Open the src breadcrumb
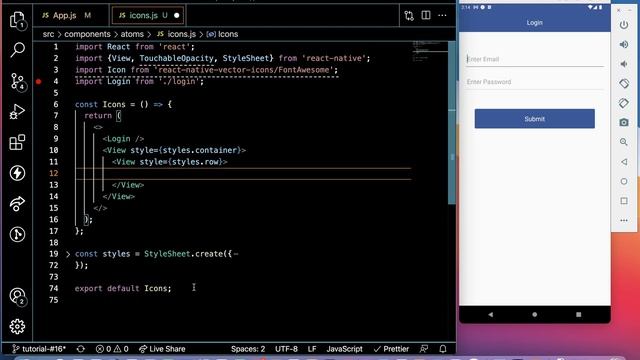This screenshot has height=360, width=640. pos(48,34)
